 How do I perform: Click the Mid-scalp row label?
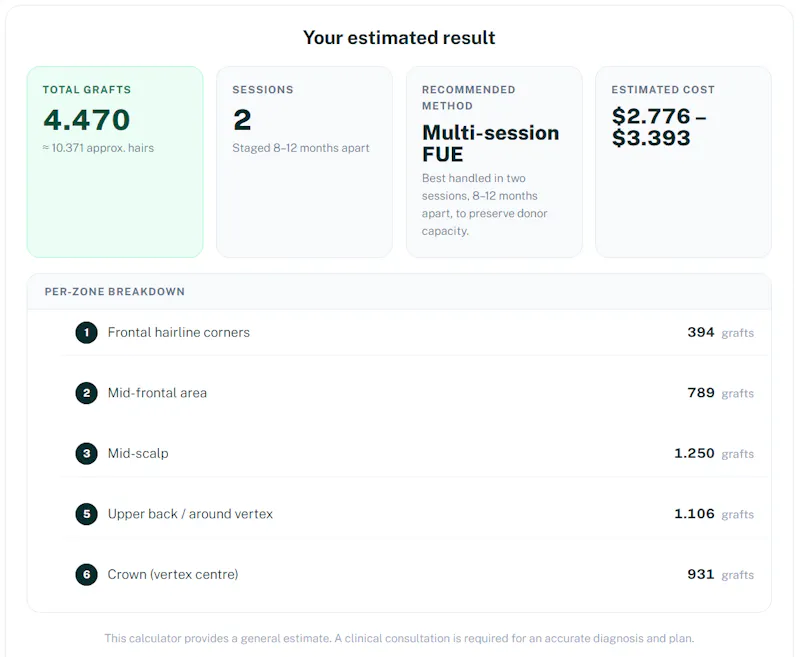138,453
